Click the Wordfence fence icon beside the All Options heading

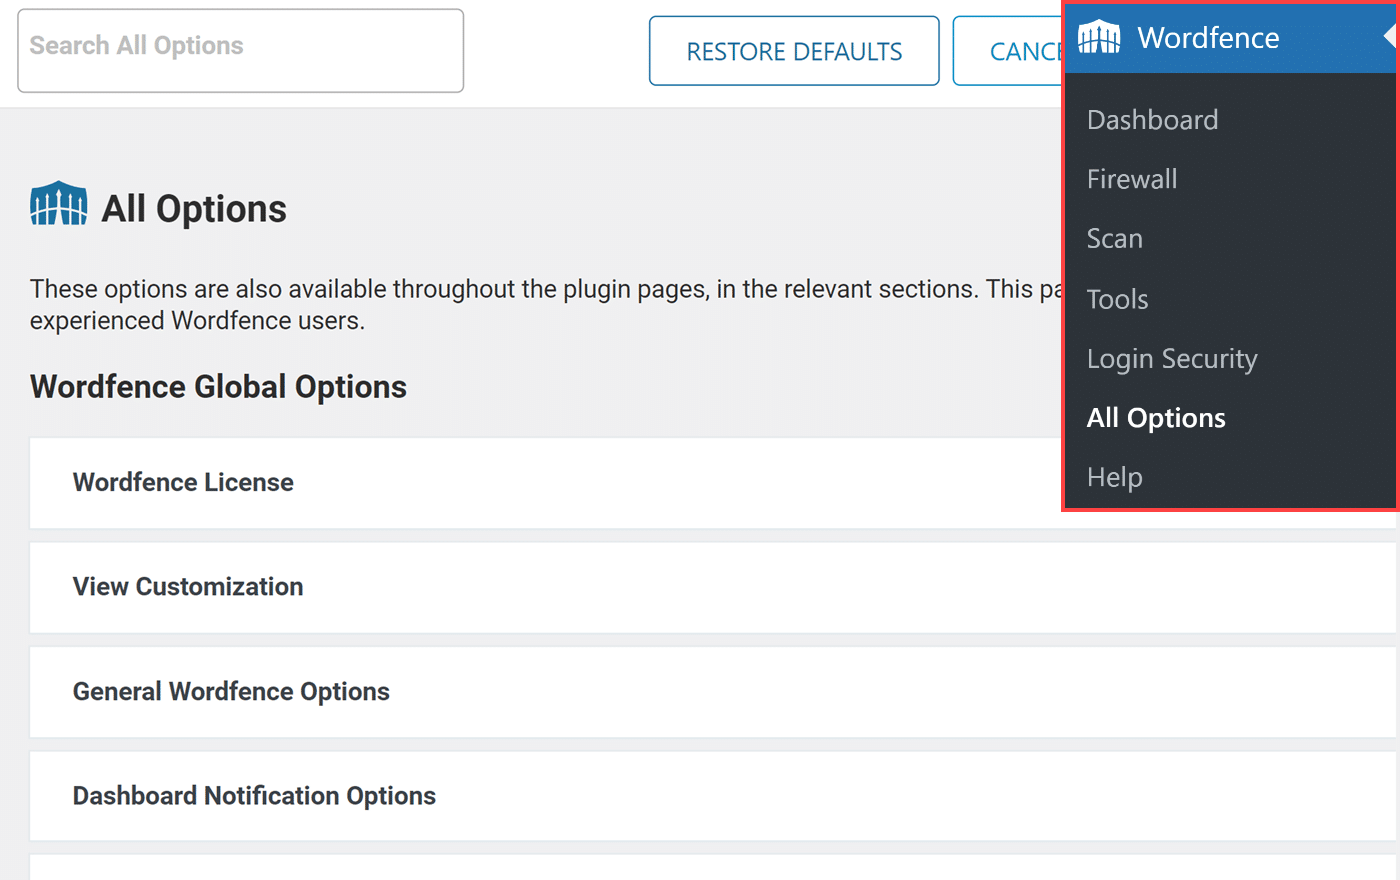pos(58,204)
